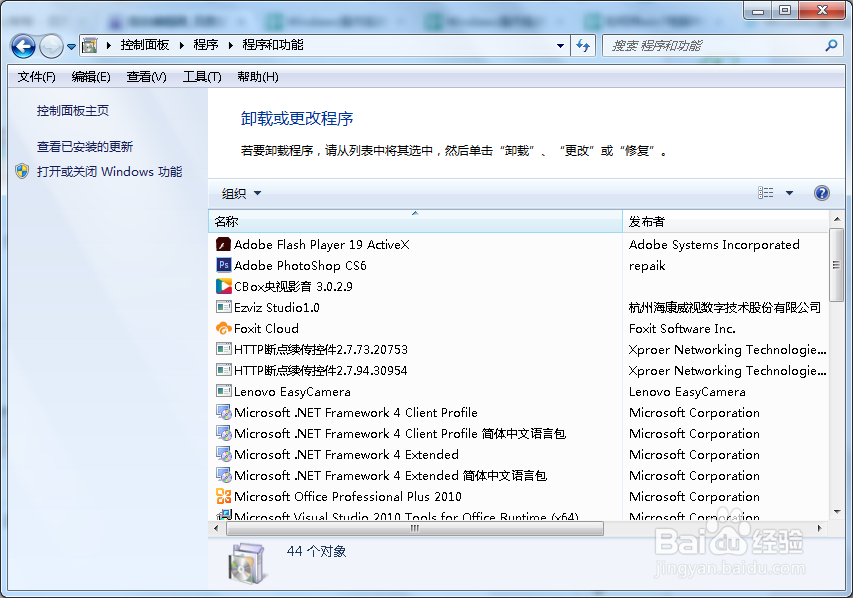Open the help question mark icon
This screenshot has width=853, height=598.
click(821, 193)
